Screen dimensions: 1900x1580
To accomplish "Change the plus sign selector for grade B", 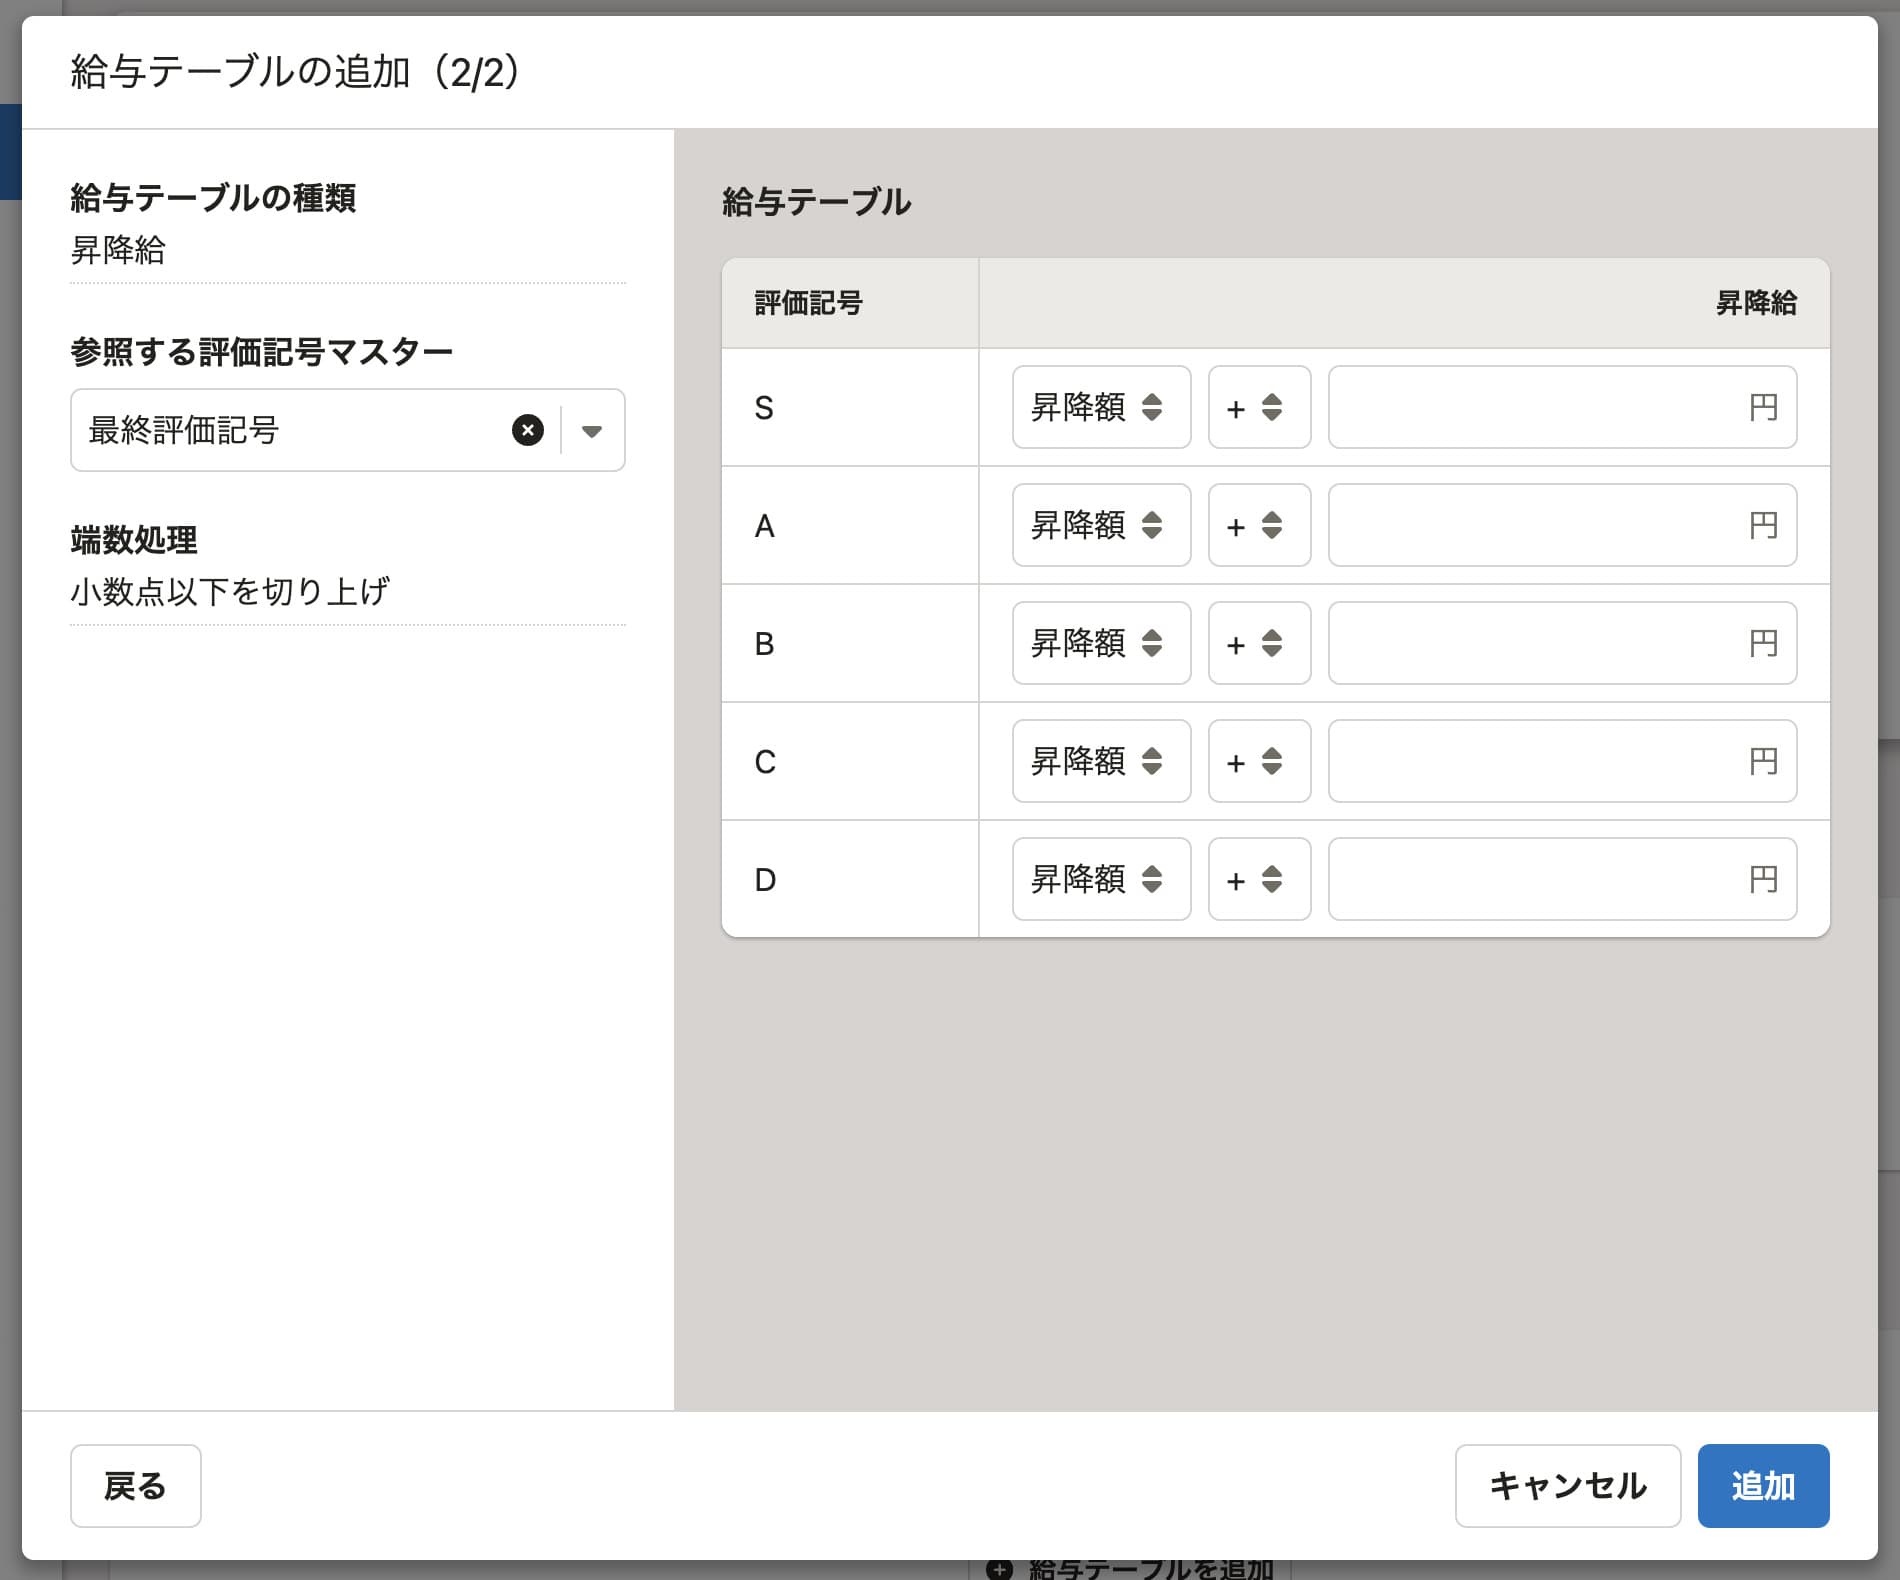I will point(1258,643).
